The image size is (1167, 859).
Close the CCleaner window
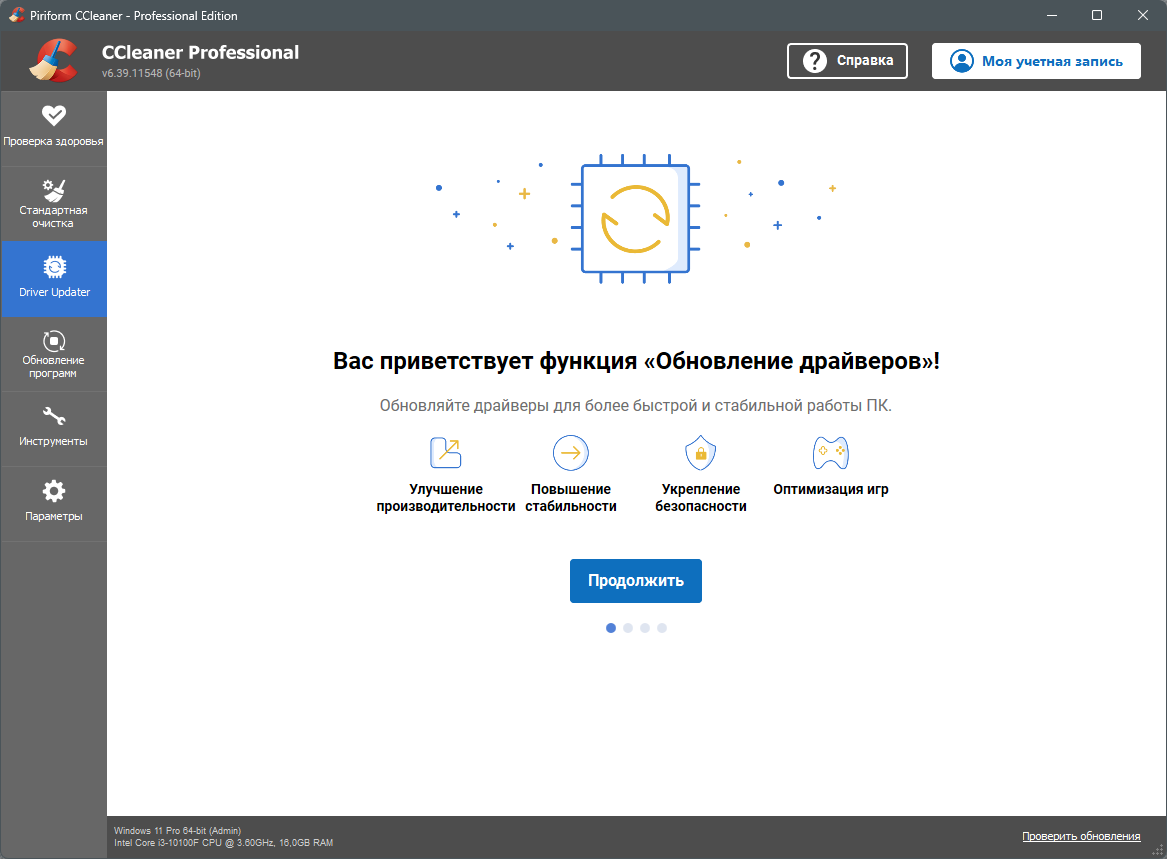click(1142, 15)
